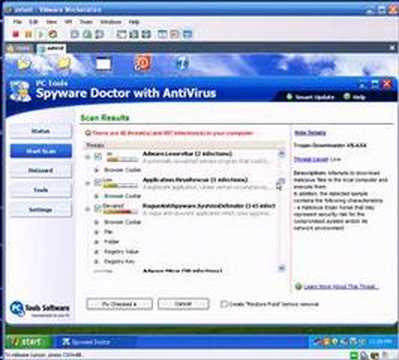Viewport: 399px width, 360px height.
Task: Toggle checkbox for RogueAntiSpyware.SystemDefender threat
Action: pyautogui.click(x=98, y=207)
